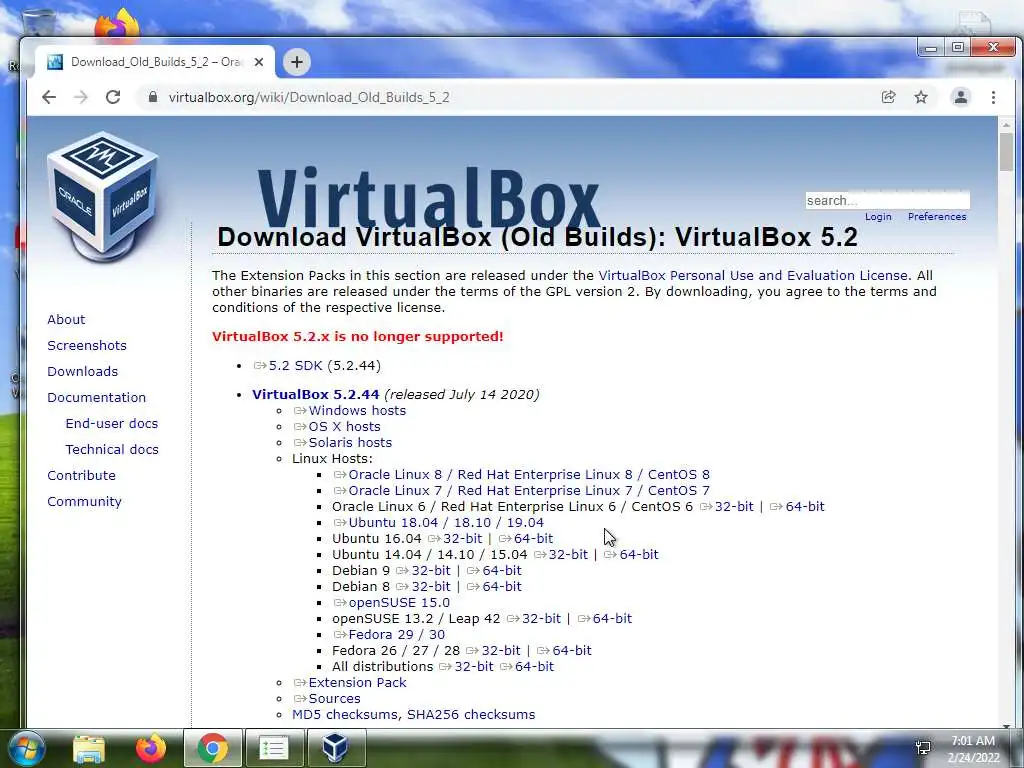Viewport: 1024px width, 768px height.
Task: Download Oracle Linux 6 32-bit package
Action: tap(727, 507)
